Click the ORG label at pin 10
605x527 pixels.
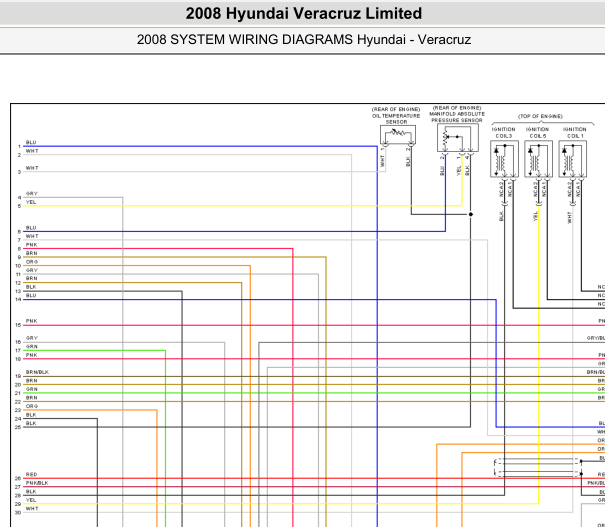pyautogui.click(x=32, y=262)
